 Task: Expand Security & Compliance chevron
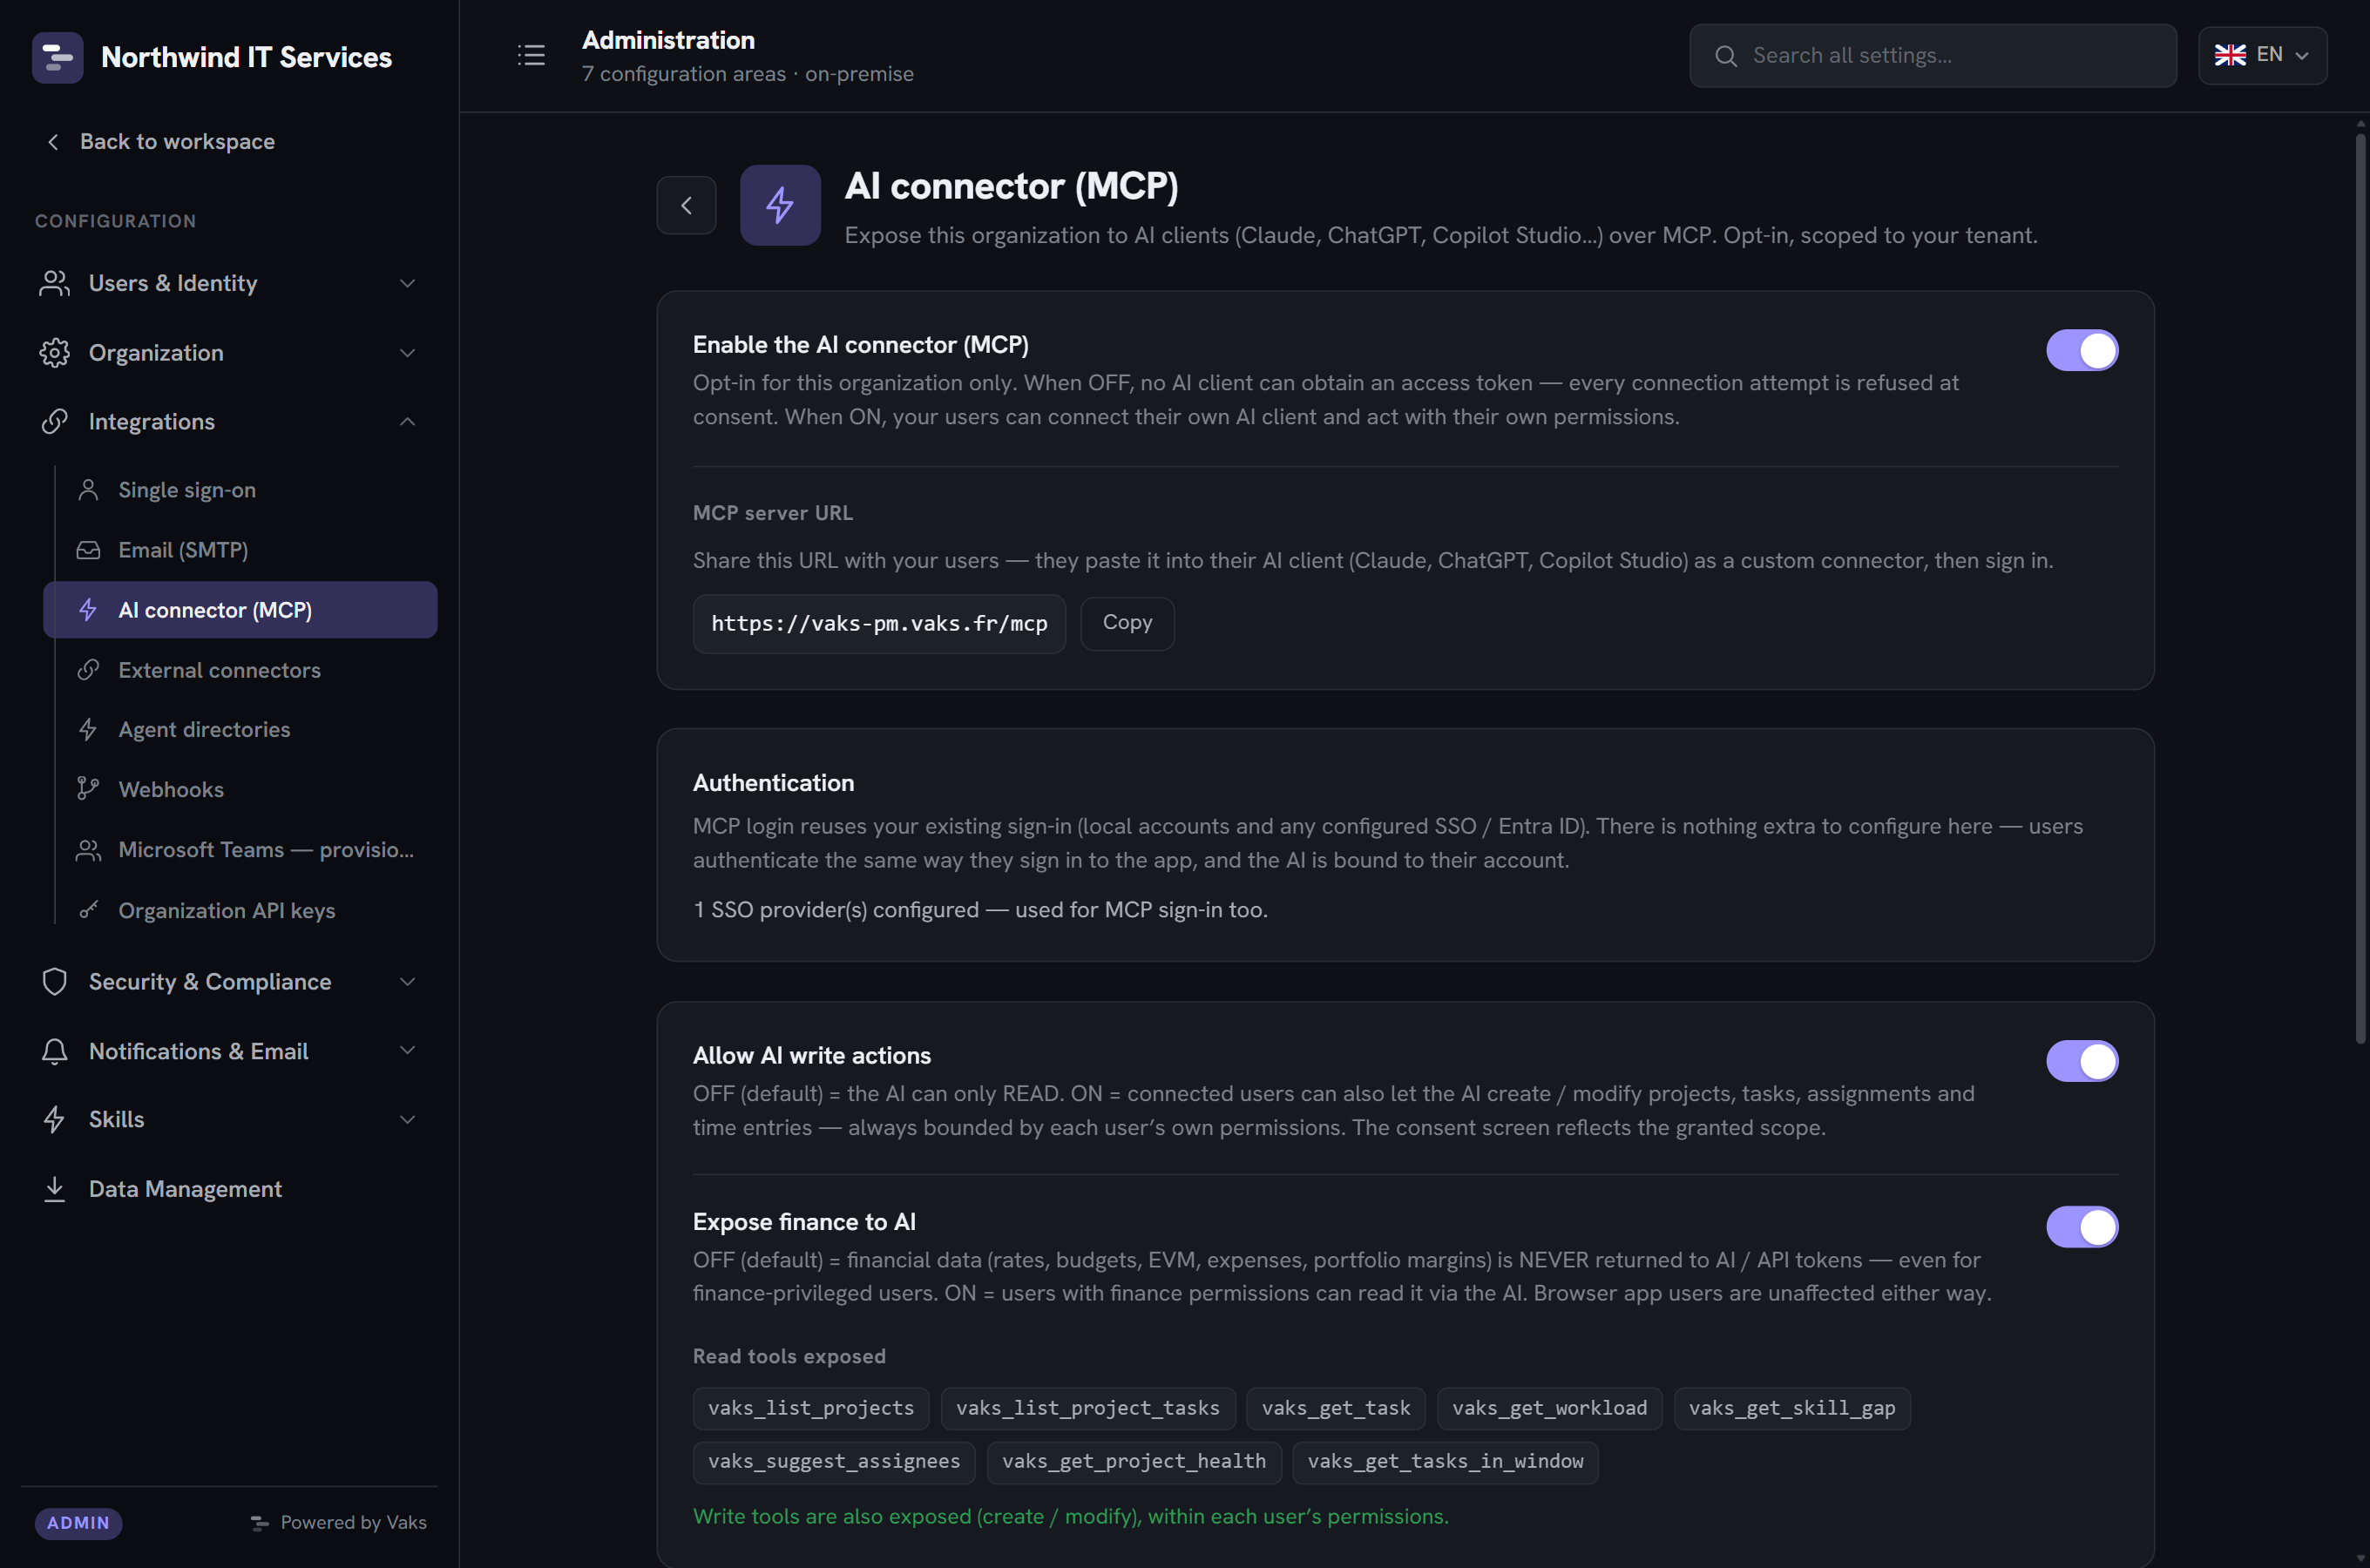point(407,982)
